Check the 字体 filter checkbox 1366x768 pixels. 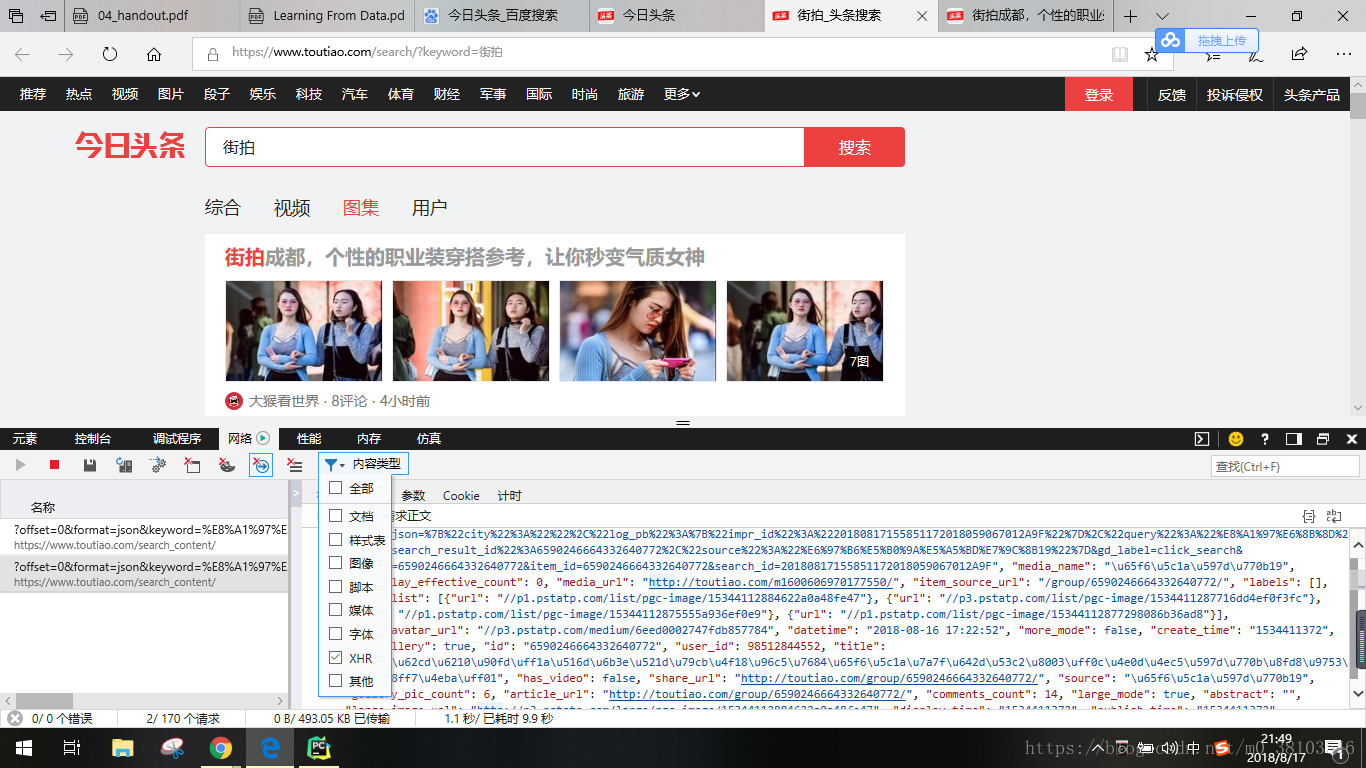point(336,634)
